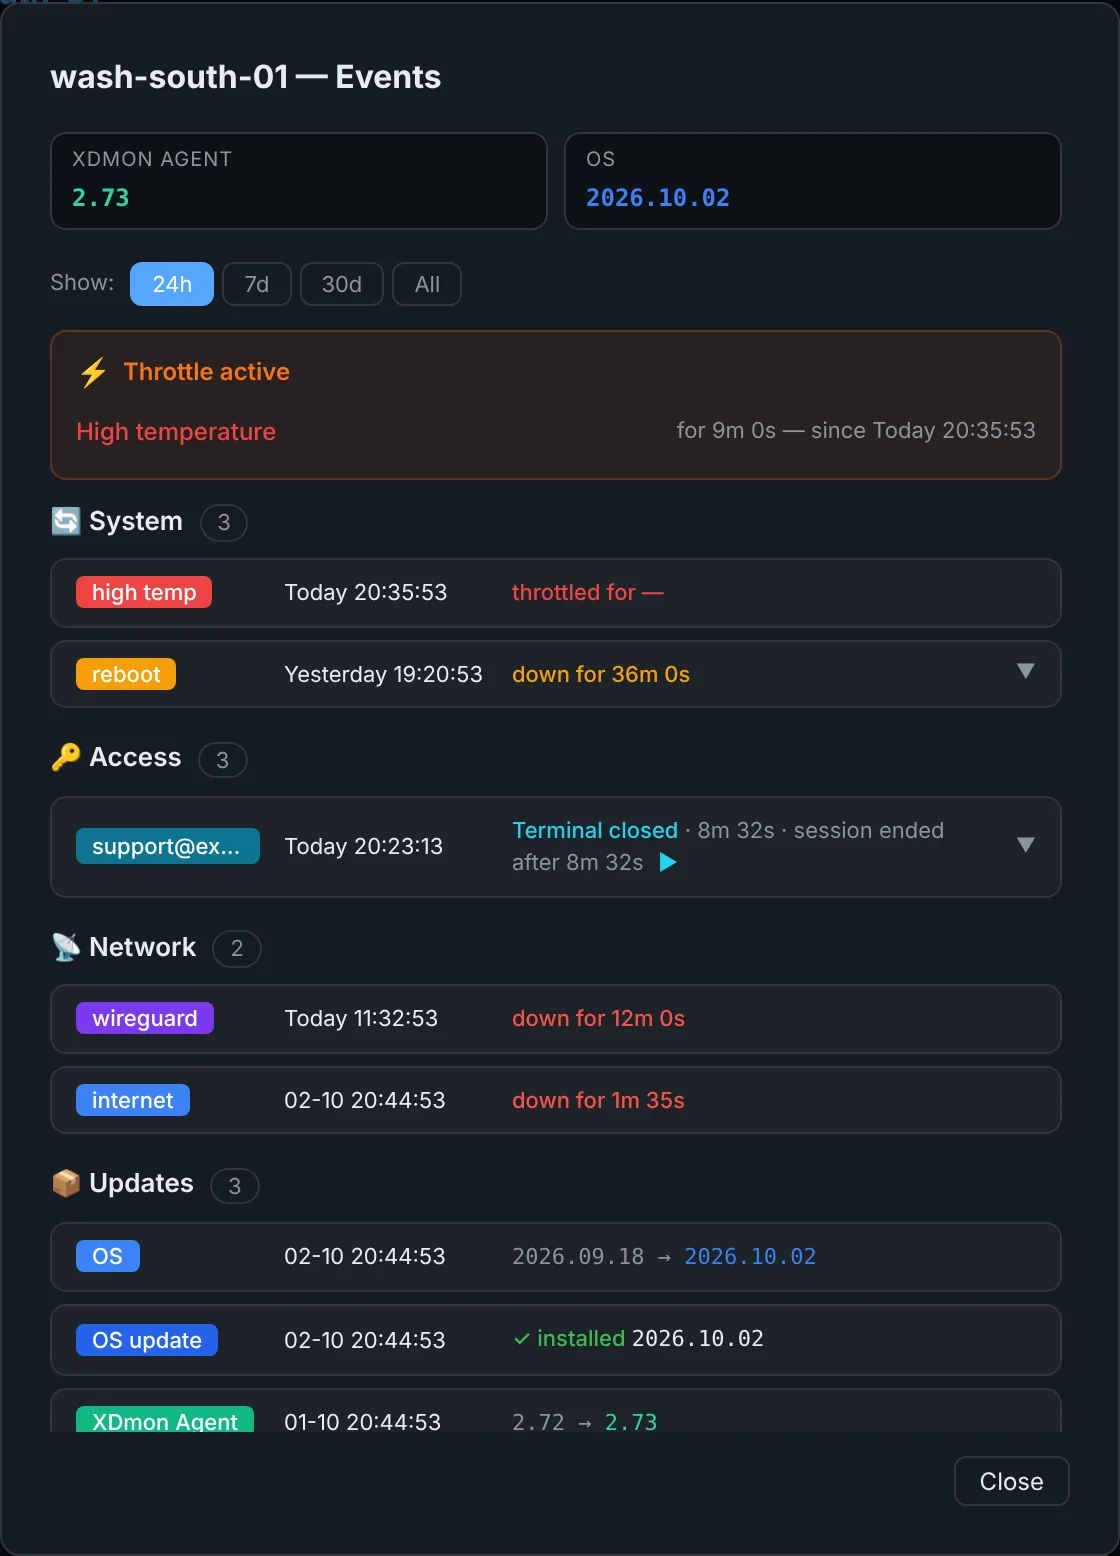Click the XDMON AGENT version 2.73 card
This screenshot has height=1556, width=1120.
[x=299, y=181]
